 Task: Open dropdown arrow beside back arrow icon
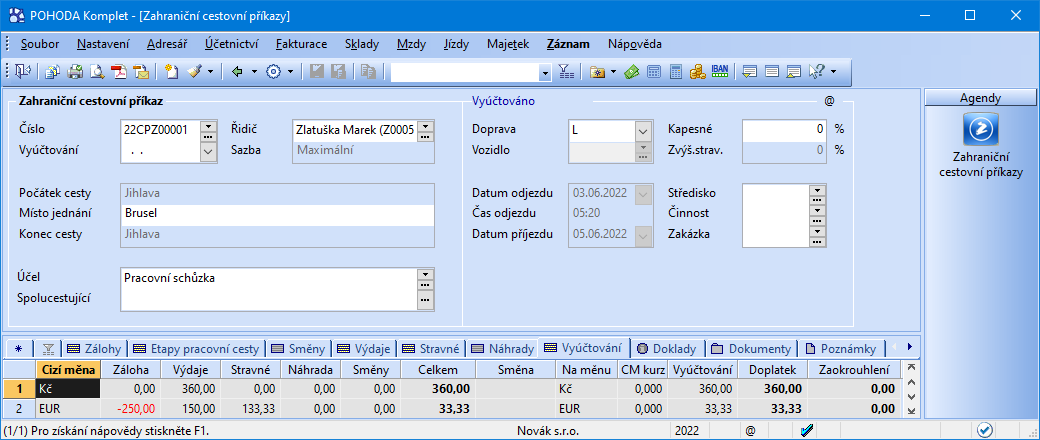pos(253,72)
